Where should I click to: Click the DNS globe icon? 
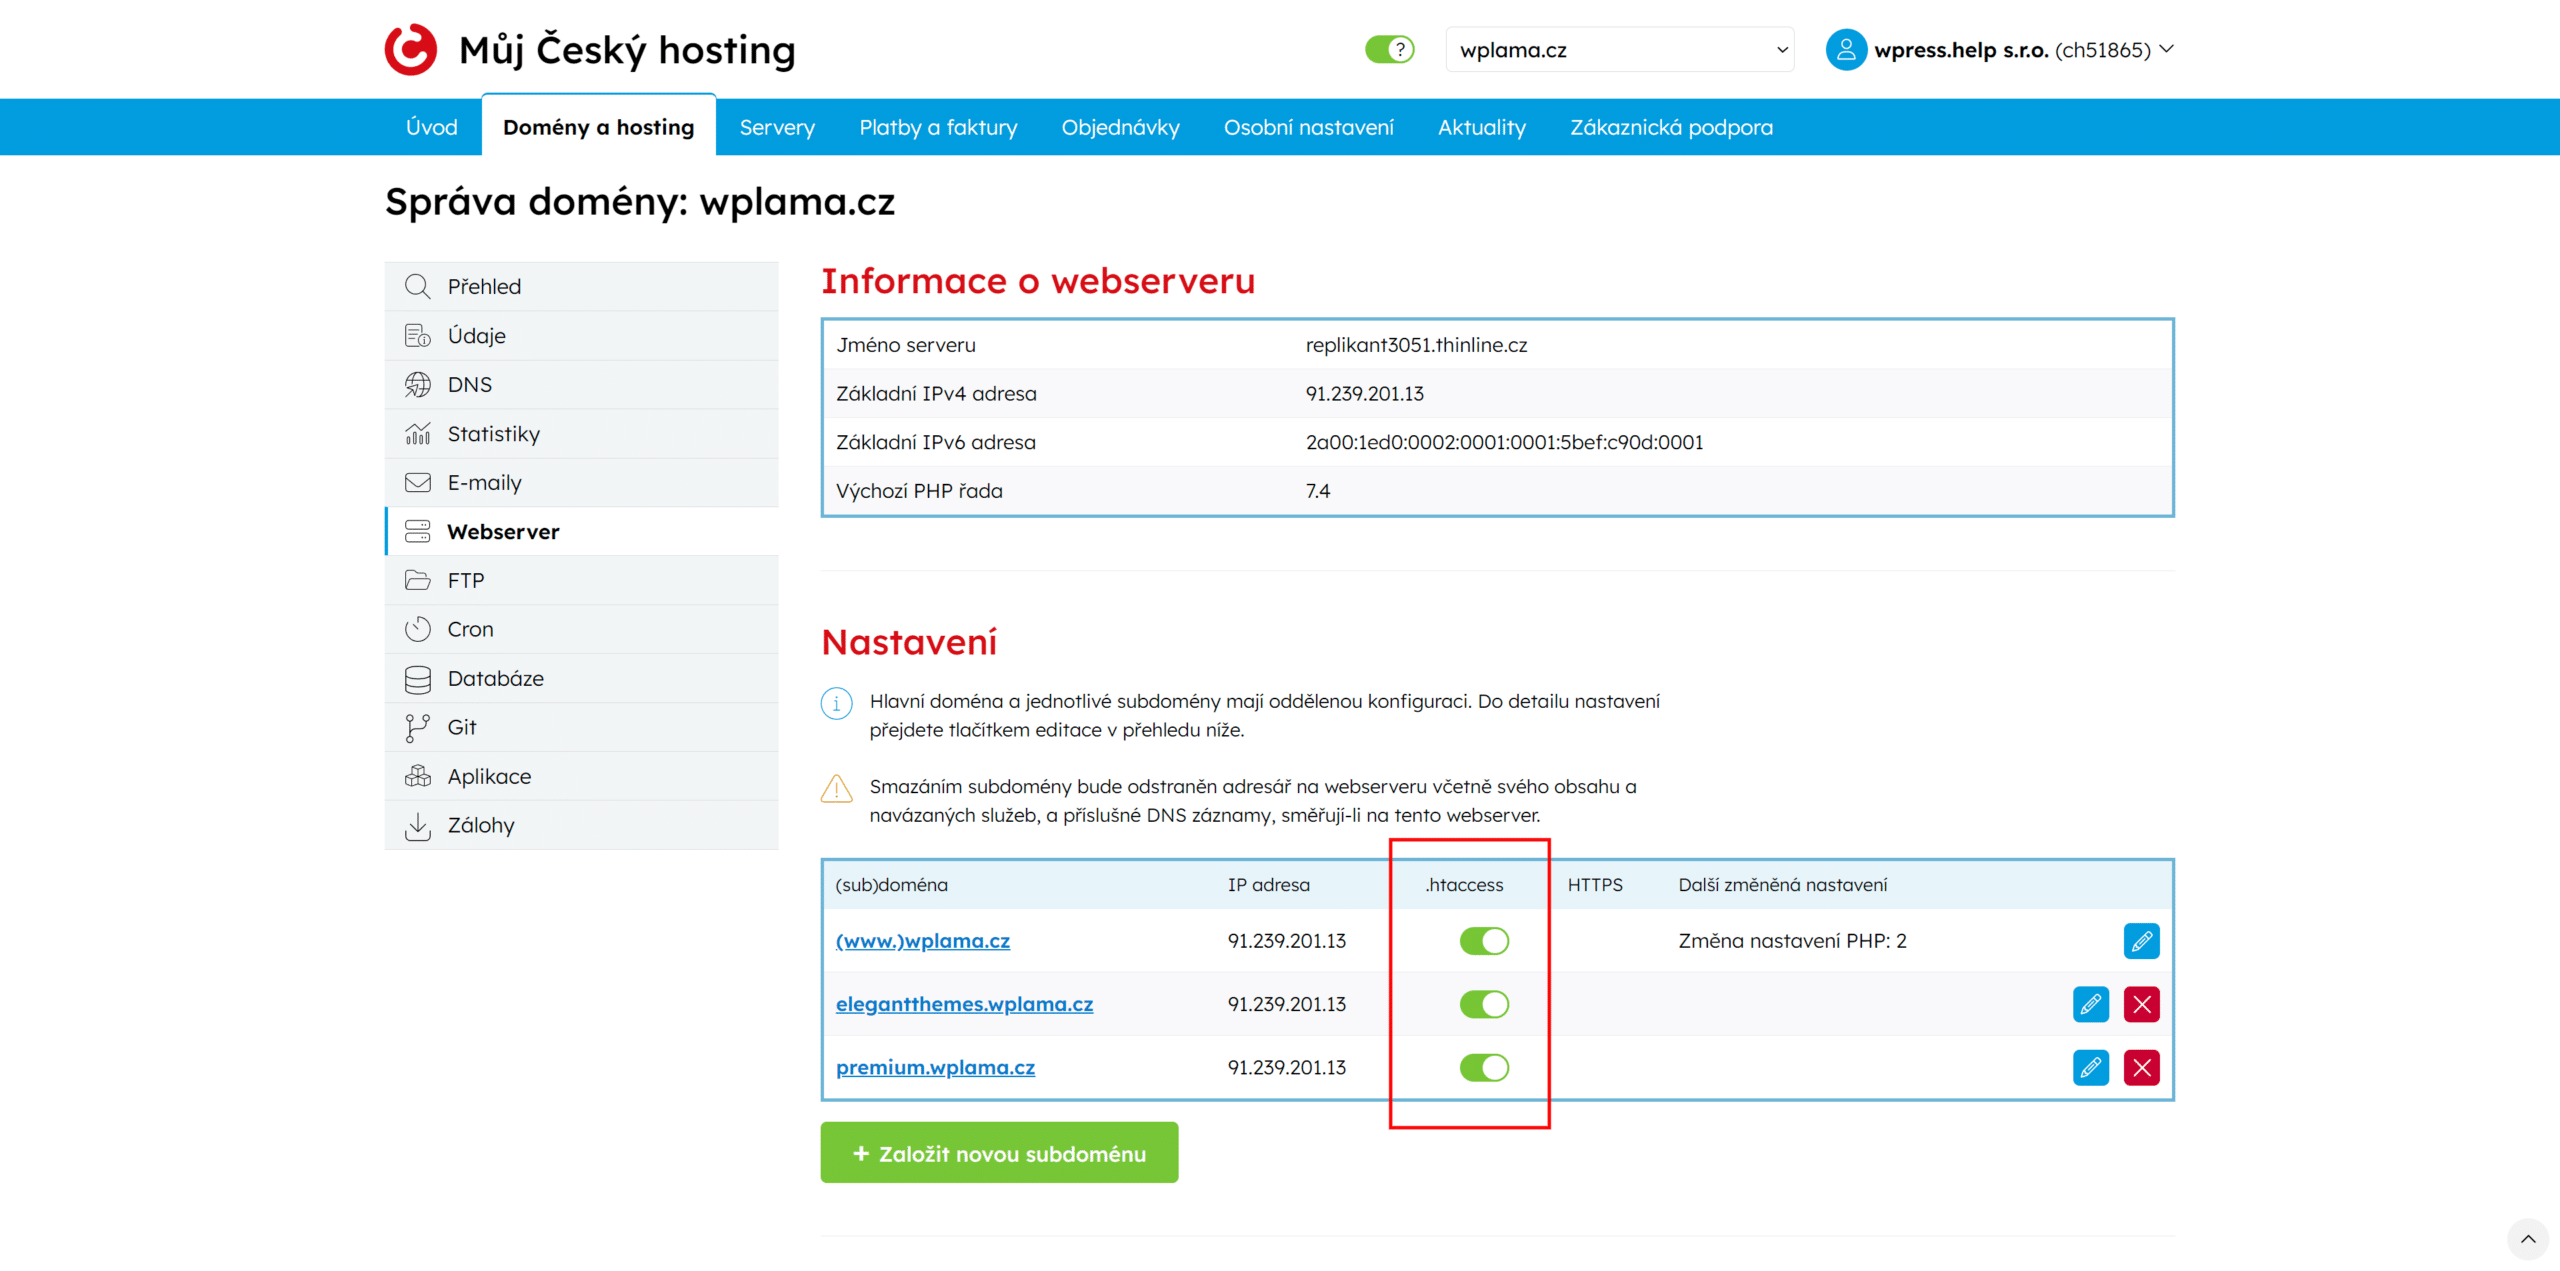[x=417, y=384]
